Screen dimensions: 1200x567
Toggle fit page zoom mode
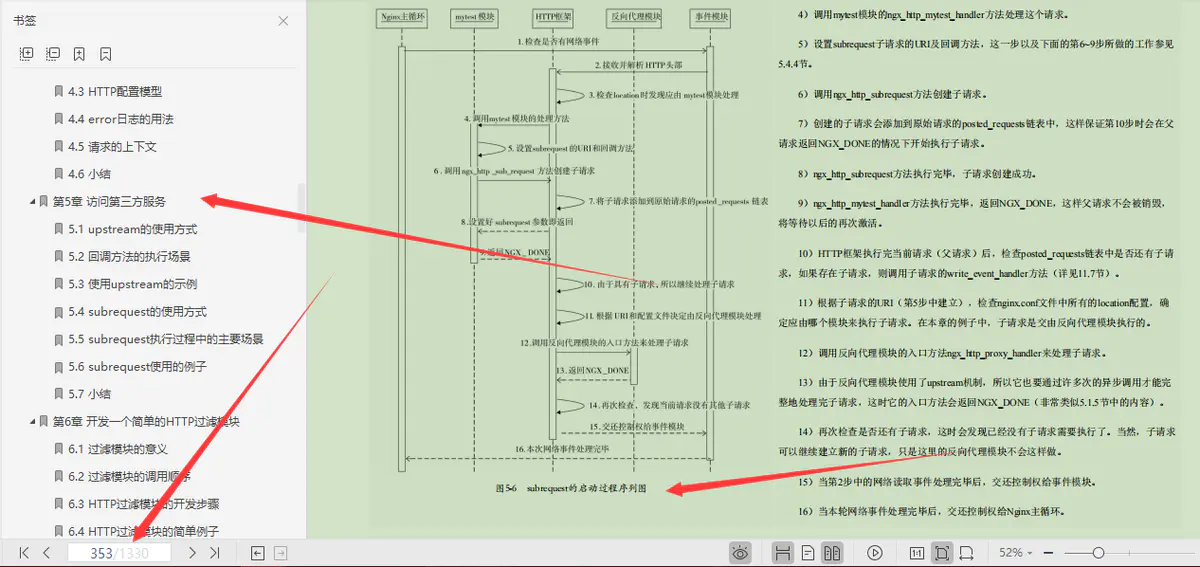coord(941,552)
